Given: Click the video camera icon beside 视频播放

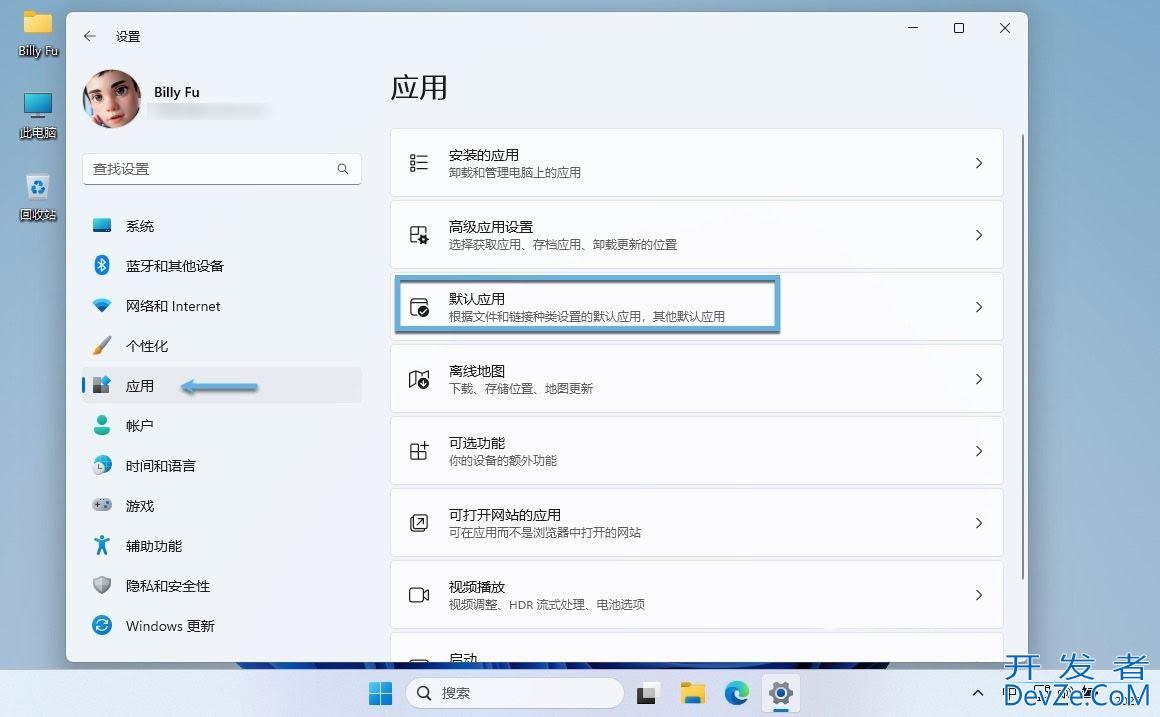Looking at the screenshot, I should pos(419,595).
